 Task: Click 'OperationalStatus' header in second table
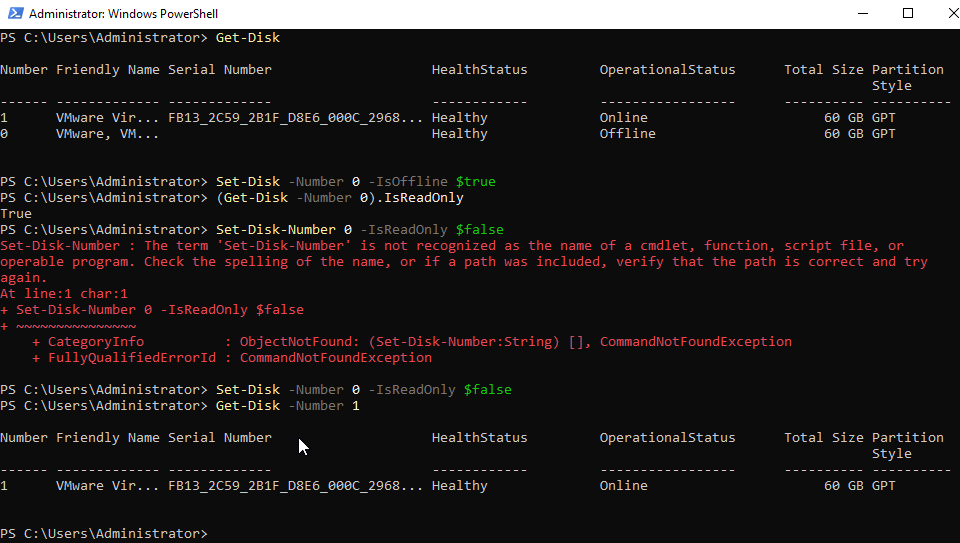click(x=667, y=438)
